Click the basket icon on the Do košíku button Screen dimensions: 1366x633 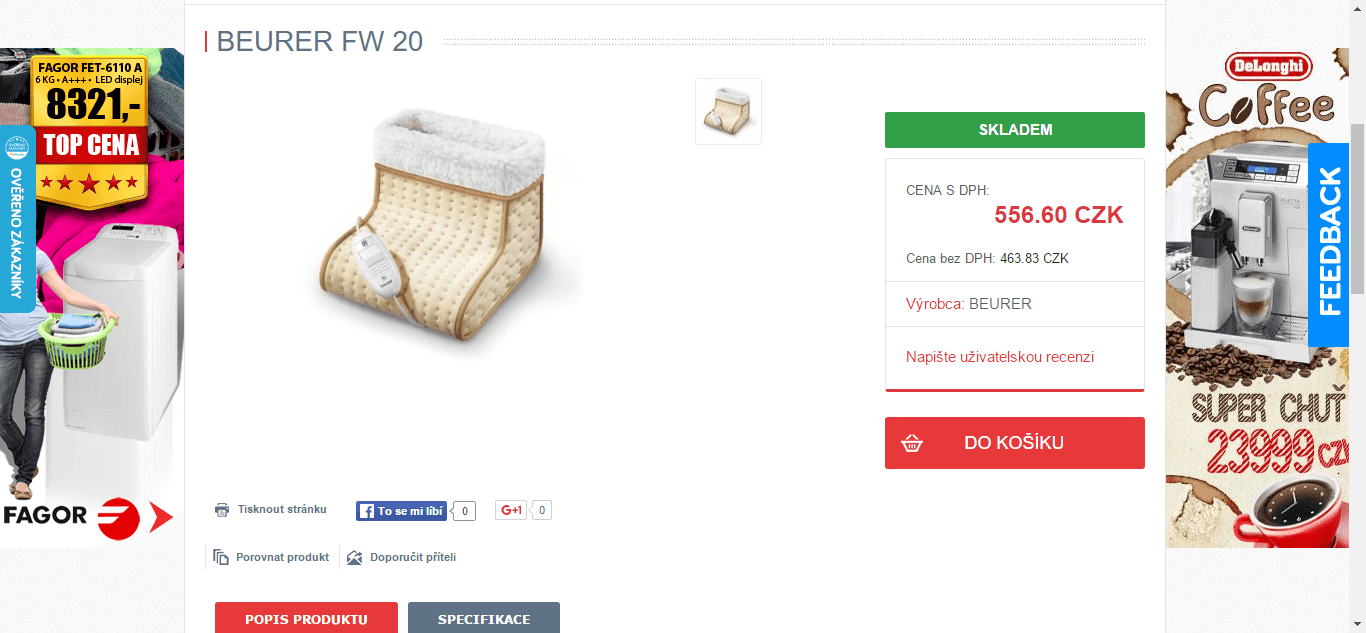(x=912, y=443)
